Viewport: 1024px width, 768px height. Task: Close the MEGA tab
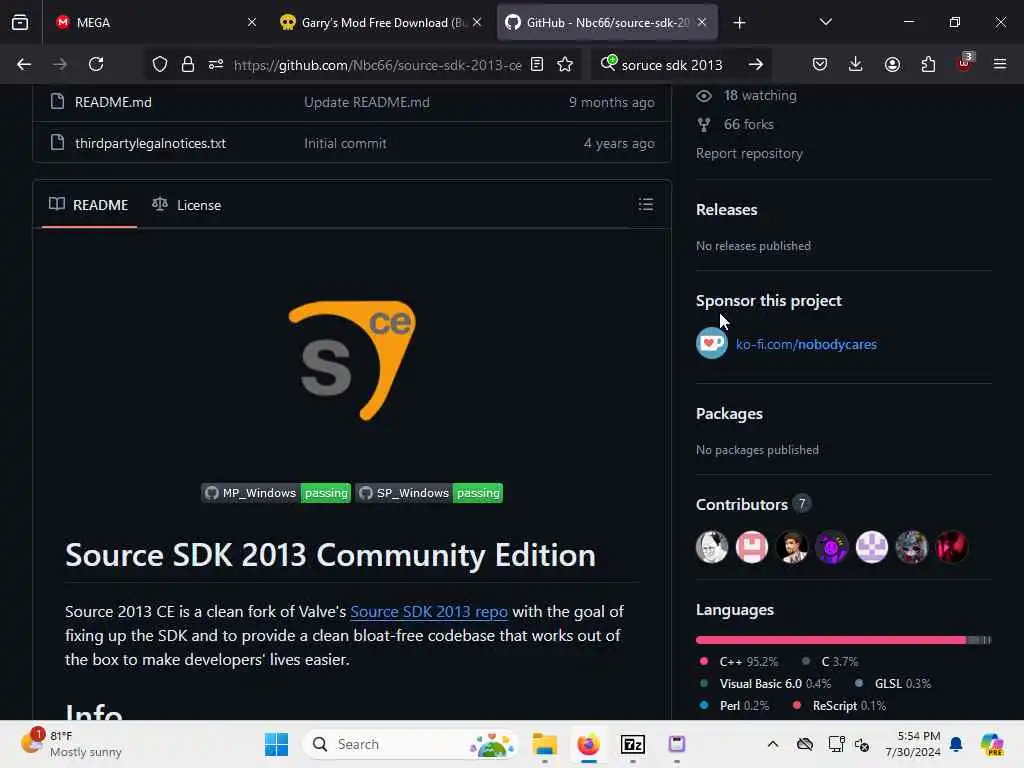point(251,22)
